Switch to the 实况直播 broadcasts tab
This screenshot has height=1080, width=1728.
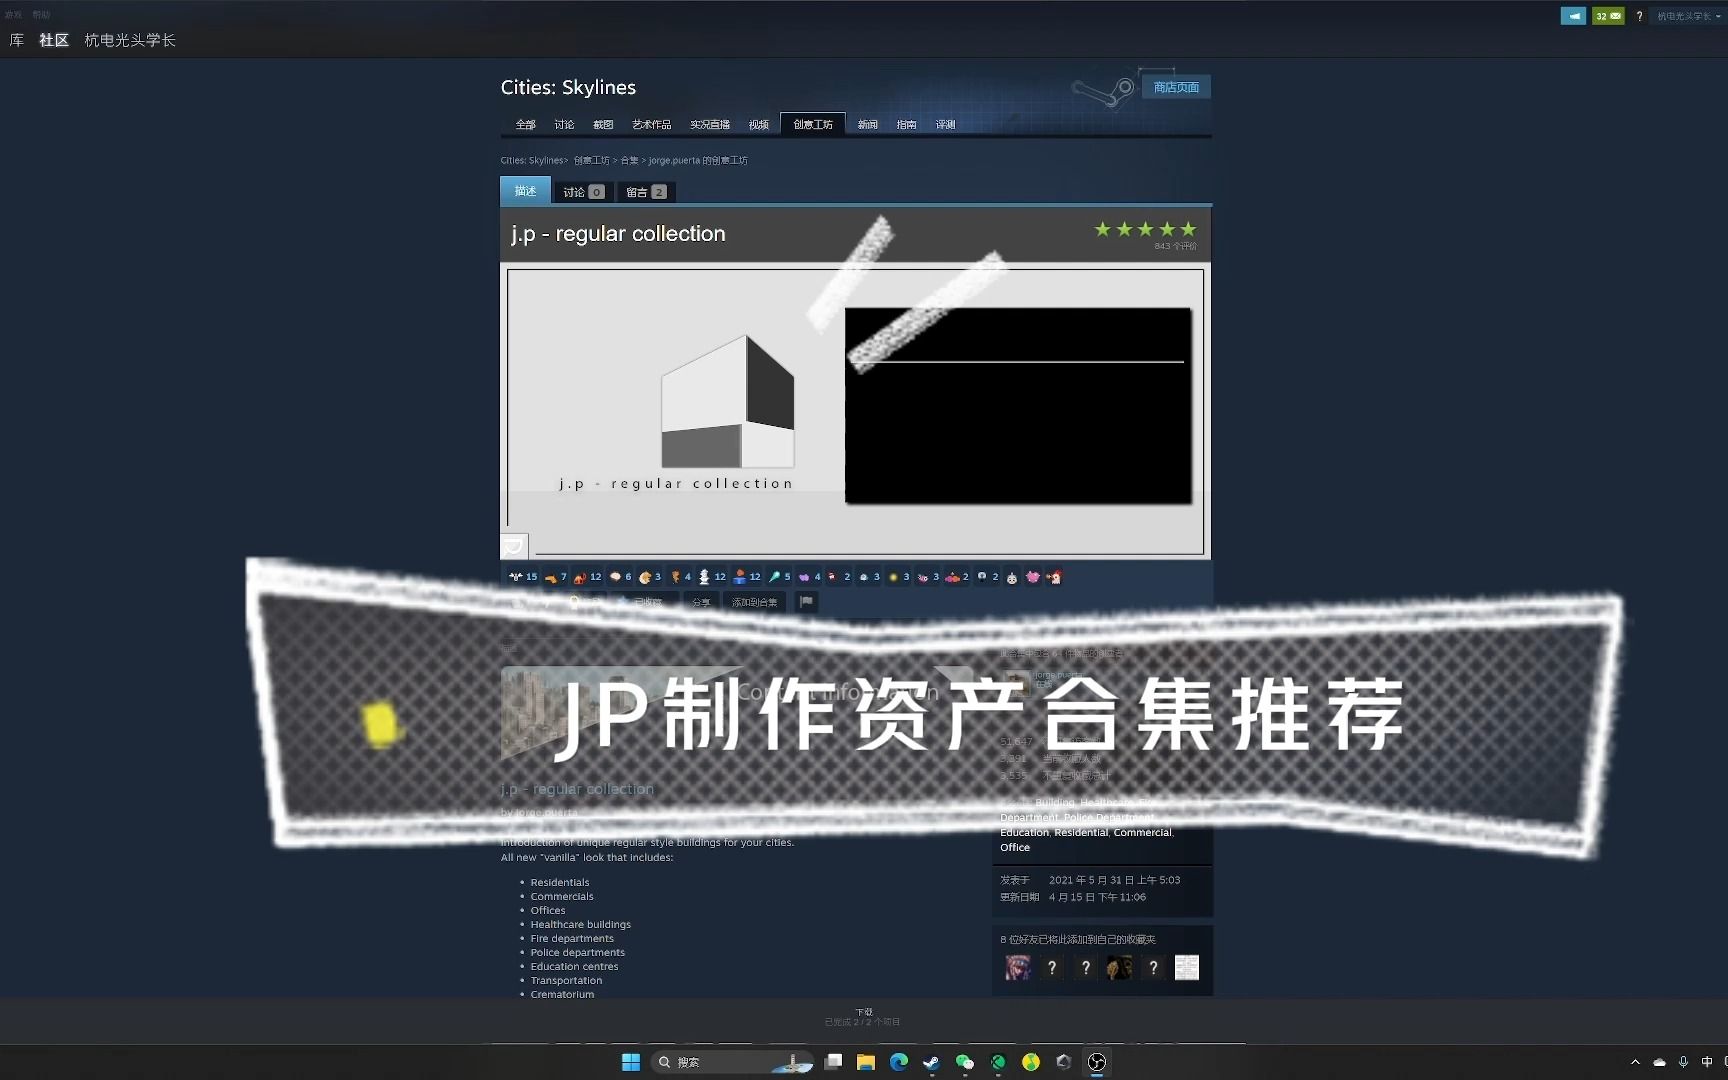[x=710, y=125]
